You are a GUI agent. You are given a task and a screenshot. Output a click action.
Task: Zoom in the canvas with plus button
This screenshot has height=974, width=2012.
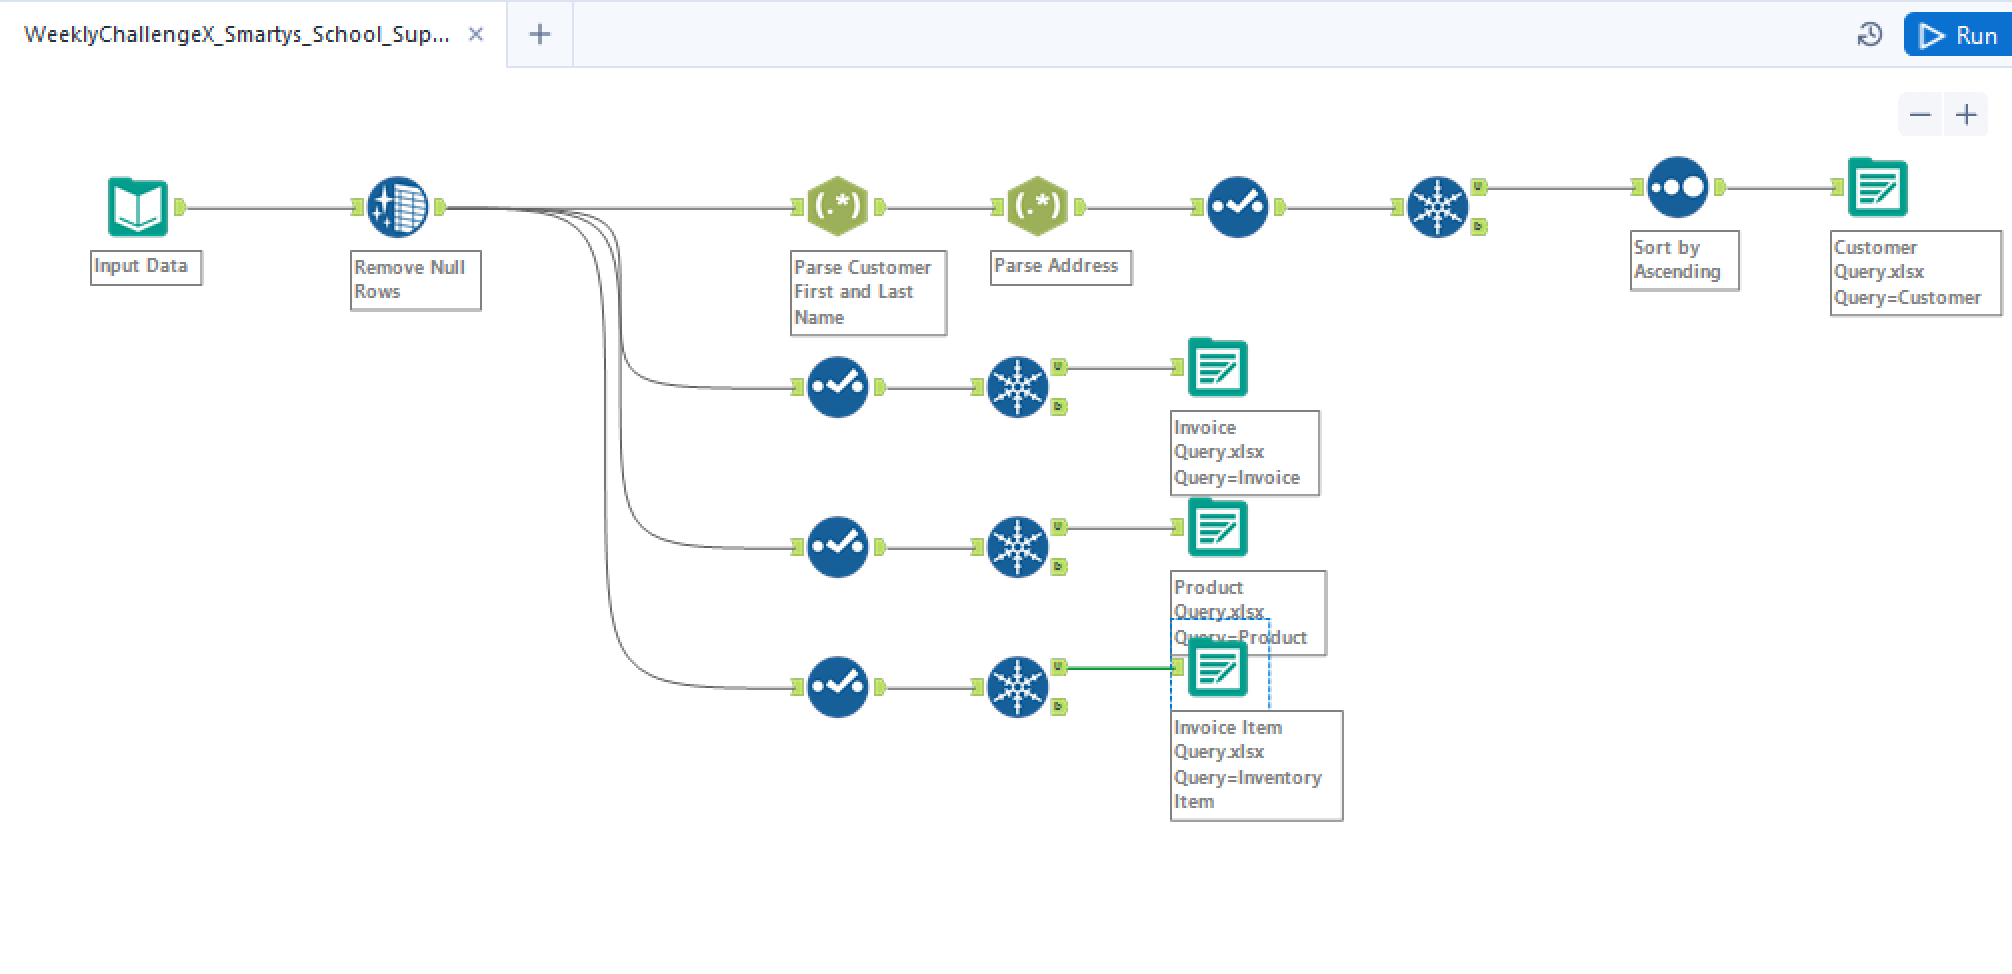[1966, 115]
